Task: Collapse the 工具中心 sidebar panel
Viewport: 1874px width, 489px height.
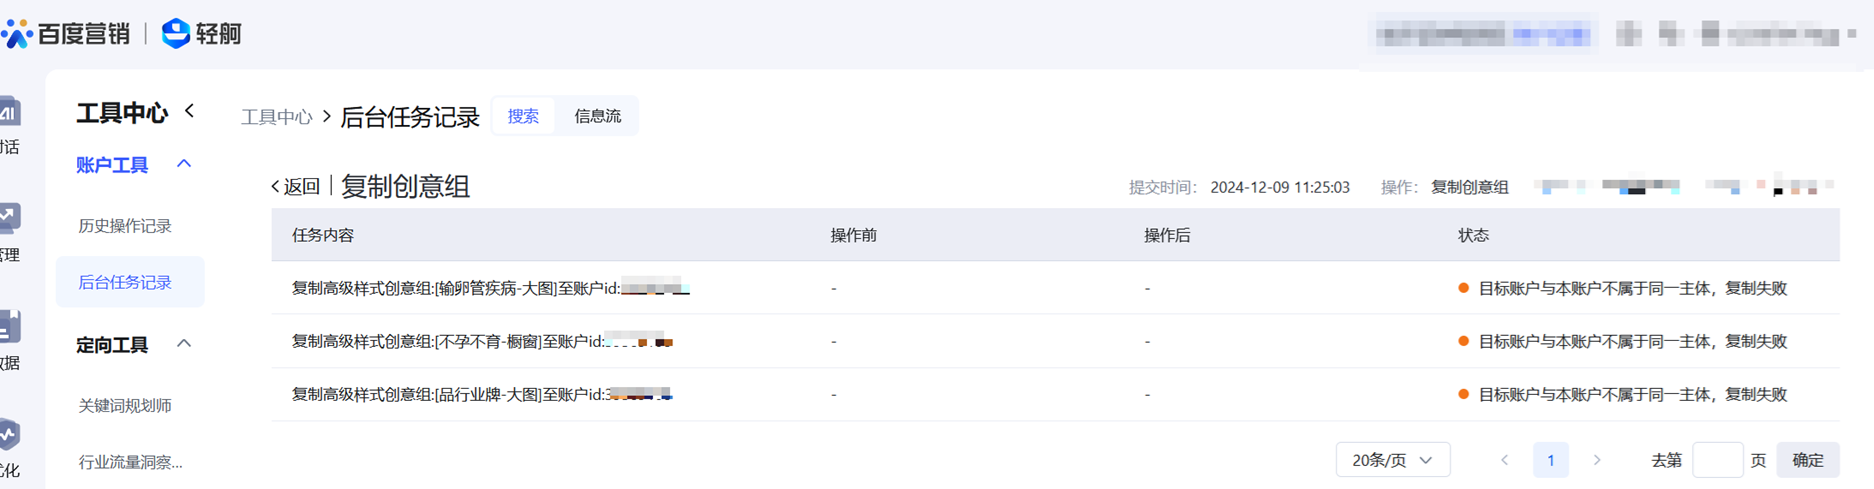Action: point(190,111)
